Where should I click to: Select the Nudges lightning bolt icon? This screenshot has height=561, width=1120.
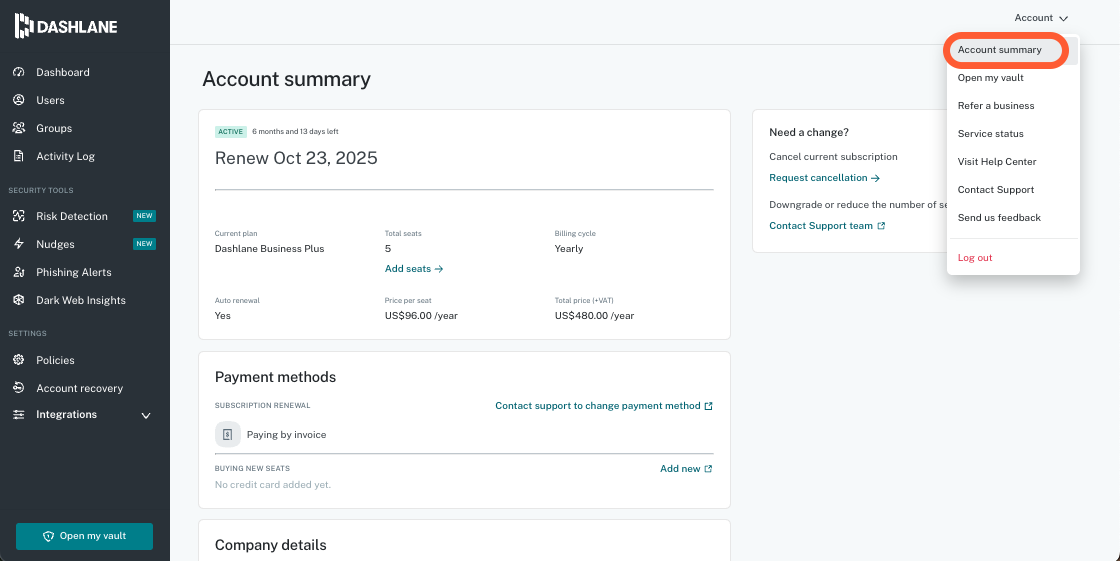[18, 244]
